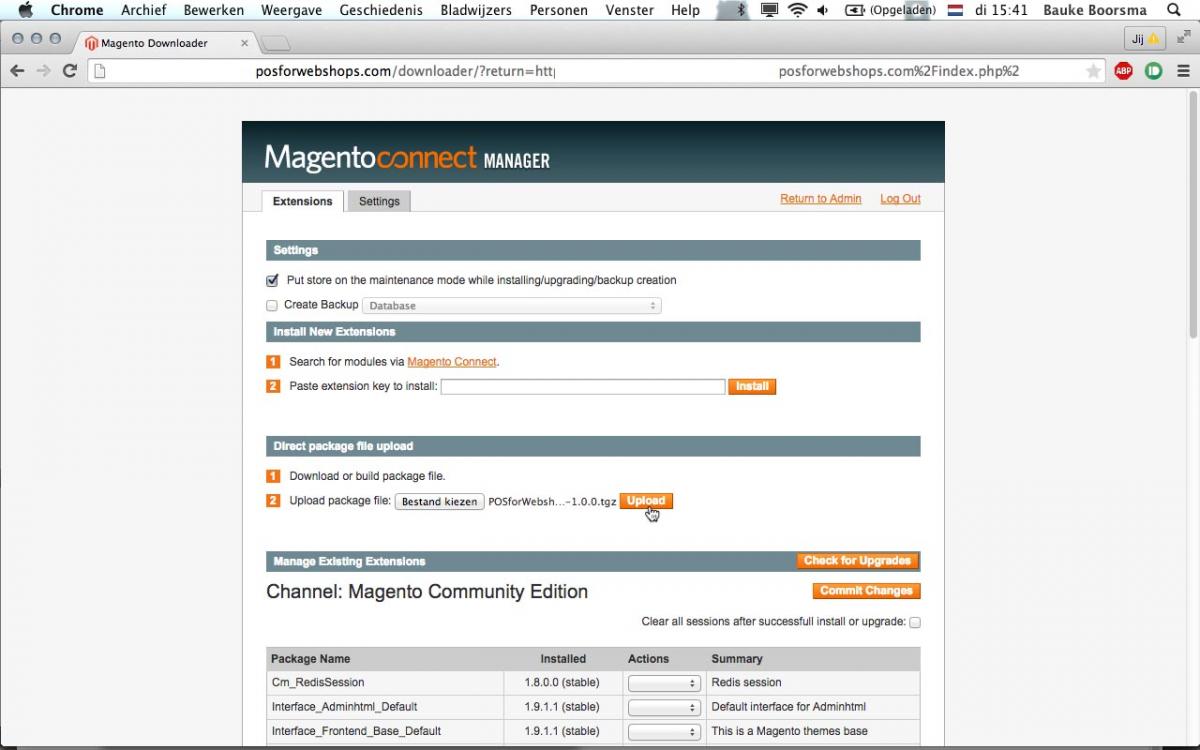The width and height of the screenshot is (1200, 750).
Task: Focus the extension key input field
Action: pyautogui.click(x=583, y=386)
